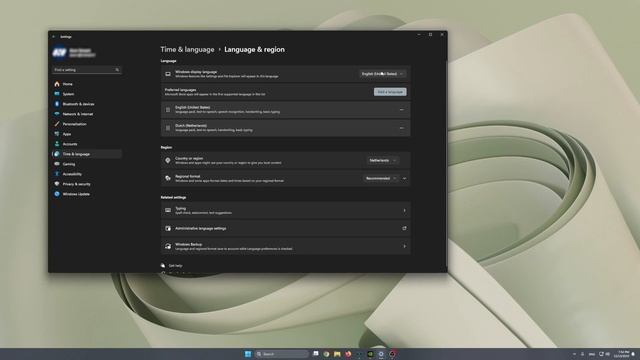Click the Country or region location pin icon
This screenshot has width=640, height=360.
pos(168,160)
